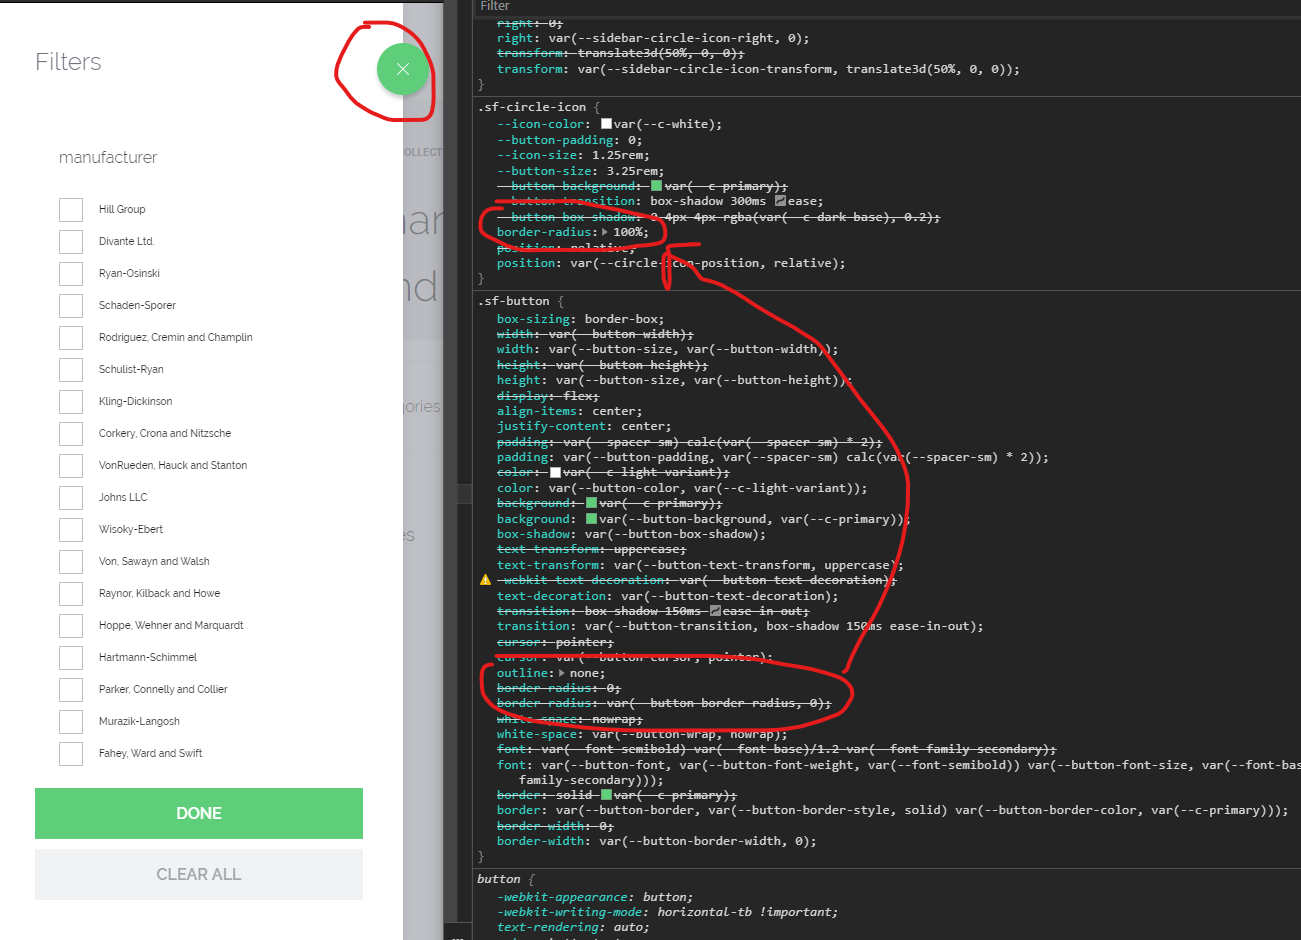Check the Divante Ltd. filter

click(70, 241)
